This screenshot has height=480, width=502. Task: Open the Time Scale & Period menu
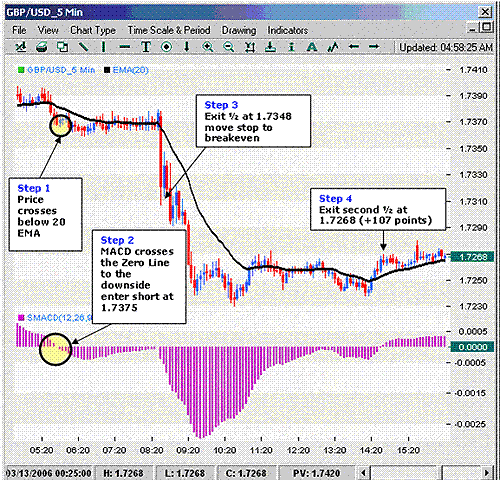coord(169,30)
